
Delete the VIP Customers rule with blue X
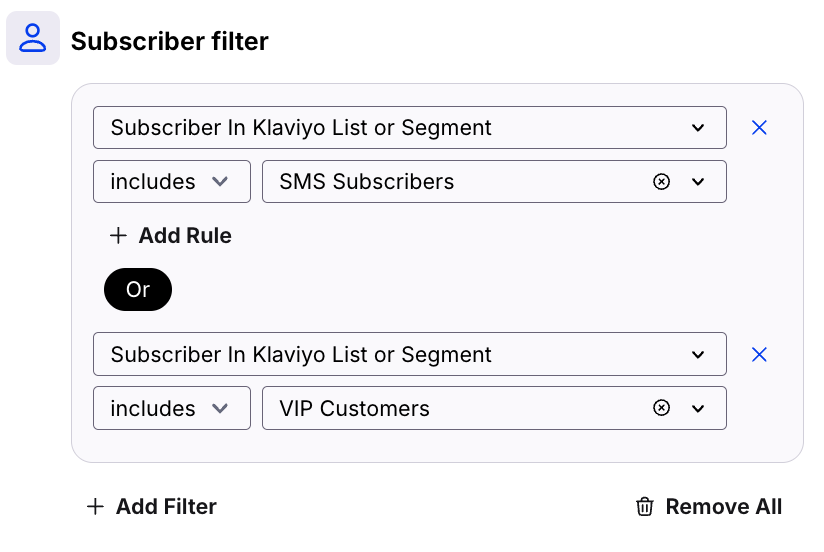(759, 355)
